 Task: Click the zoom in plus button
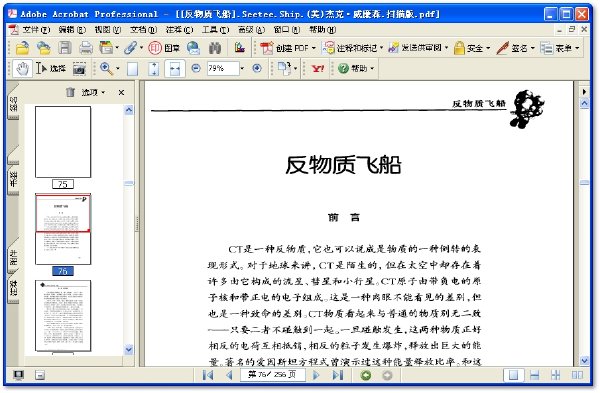257,68
